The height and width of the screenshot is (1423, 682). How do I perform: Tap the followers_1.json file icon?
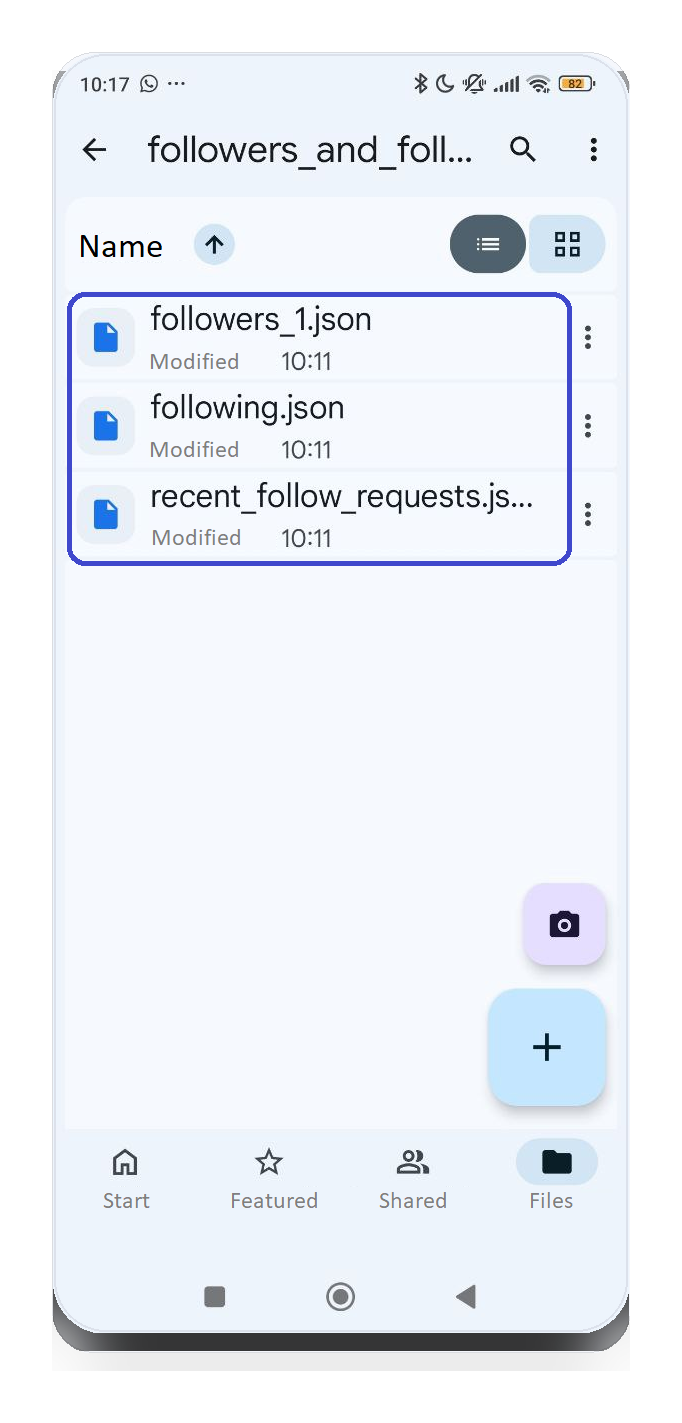[x=105, y=337]
